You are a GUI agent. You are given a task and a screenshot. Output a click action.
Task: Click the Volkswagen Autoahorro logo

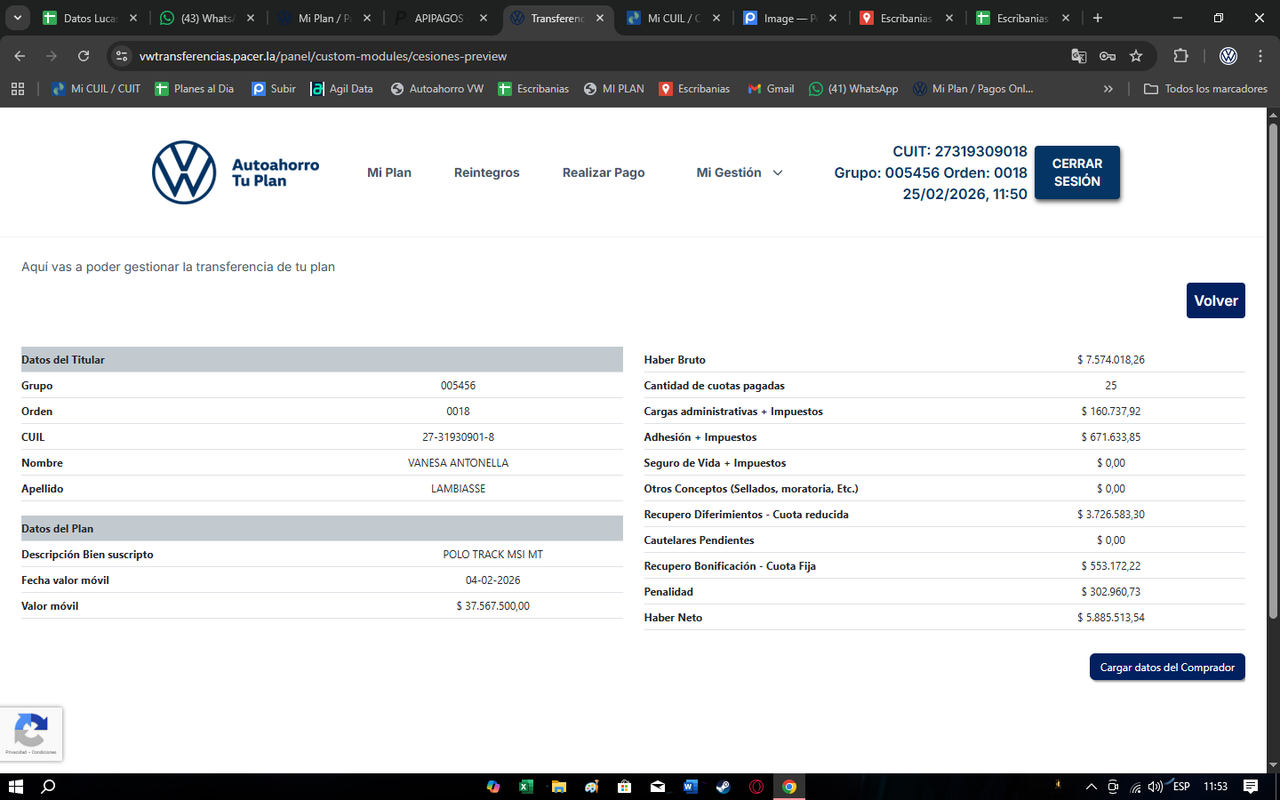point(236,172)
